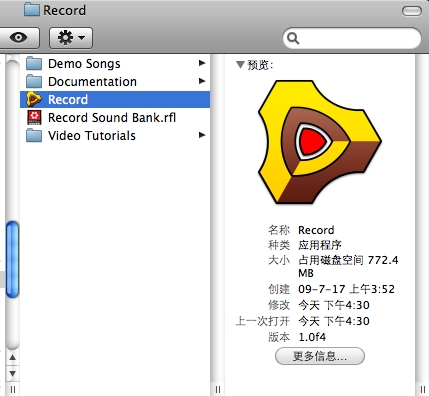The width and height of the screenshot is (429, 396).
Task: Click the 预览: label
Action: (260, 65)
